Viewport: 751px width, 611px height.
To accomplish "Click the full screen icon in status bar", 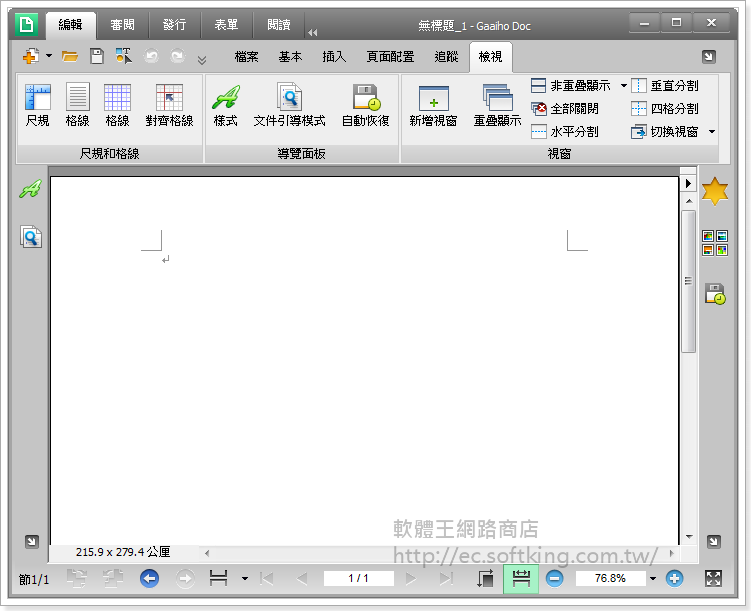I will (x=714, y=578).
